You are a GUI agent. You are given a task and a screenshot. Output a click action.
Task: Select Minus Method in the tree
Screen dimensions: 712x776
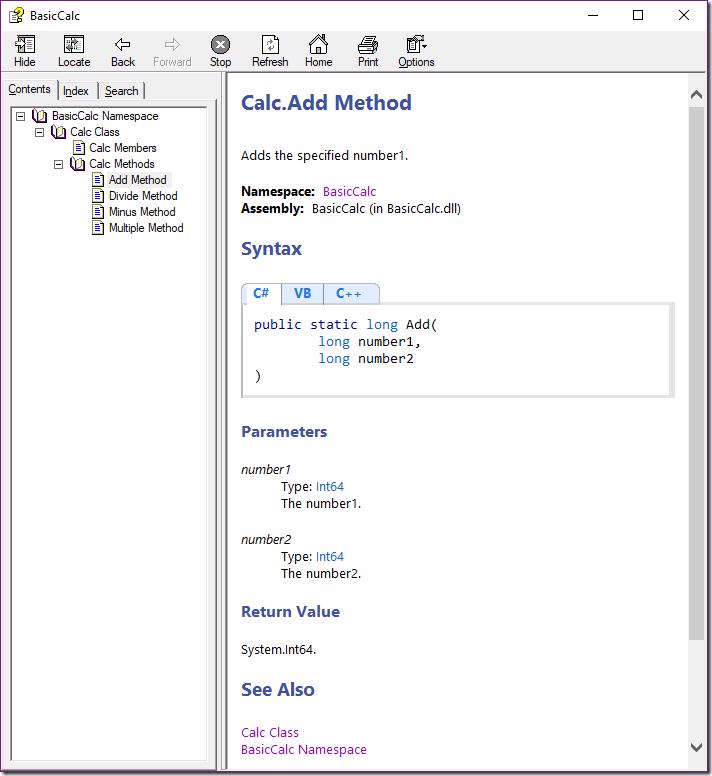(142, 211)
